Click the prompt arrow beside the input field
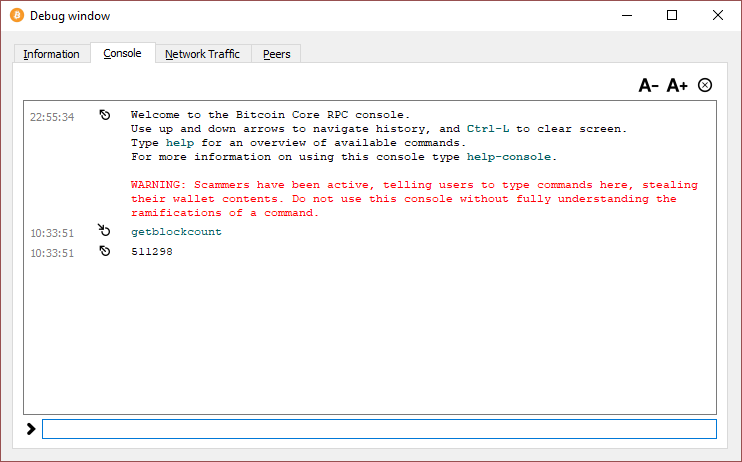This screenshot has width=742, height=462. click(x=31, y=429)
